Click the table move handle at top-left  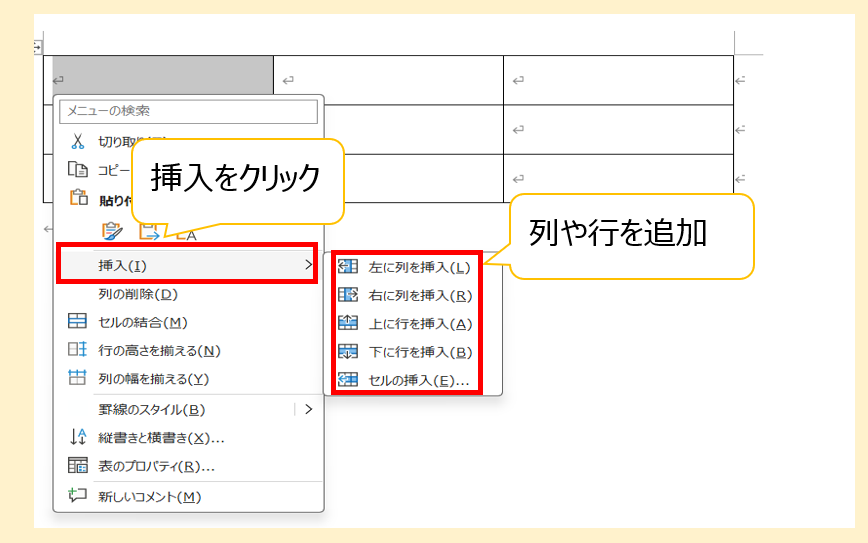click(x=38, y=46)
